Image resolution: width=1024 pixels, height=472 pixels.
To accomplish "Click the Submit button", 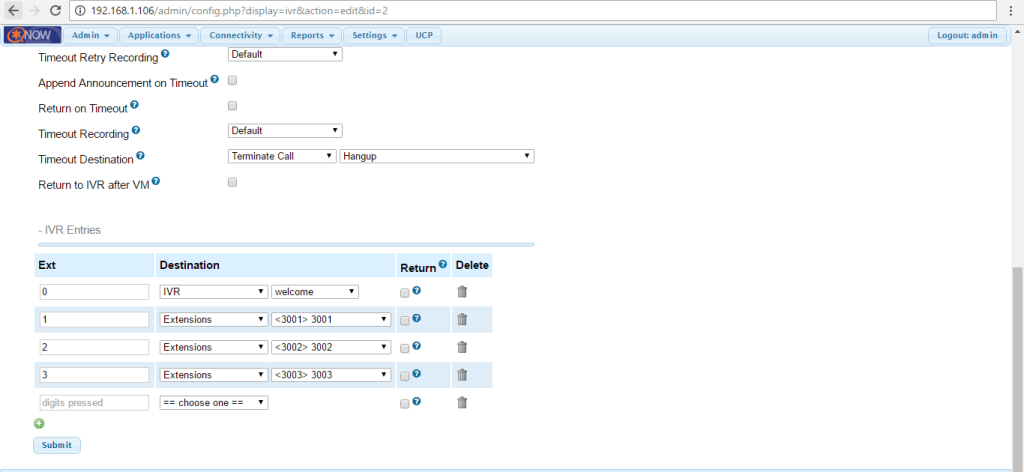I will tap(57, 445).
